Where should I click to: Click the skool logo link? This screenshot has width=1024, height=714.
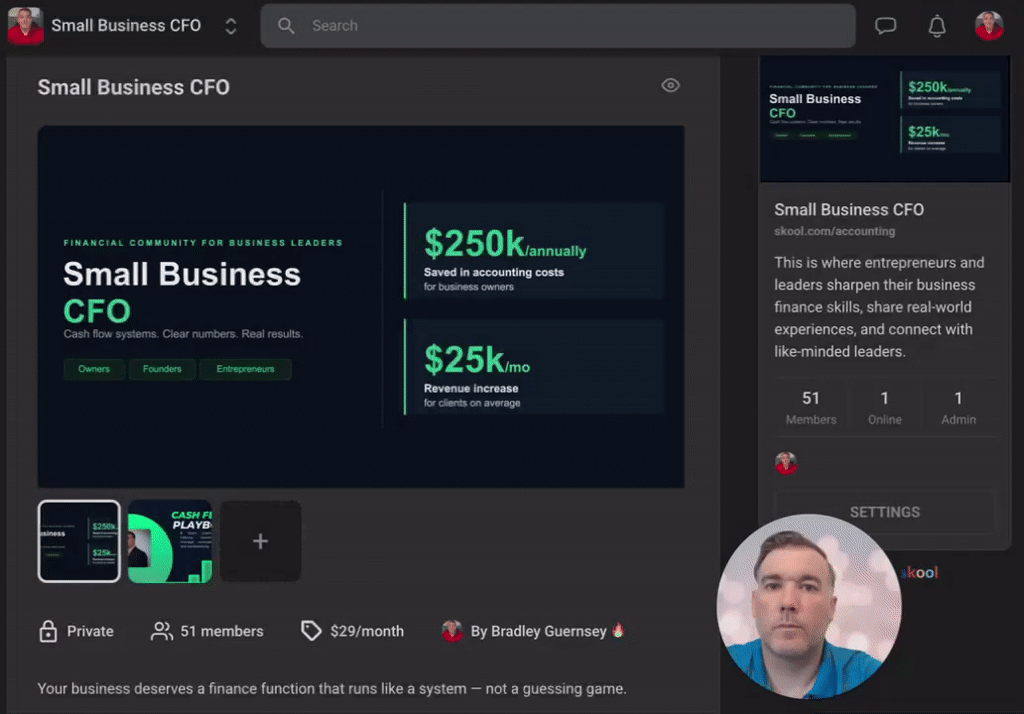(x=920, y=573)
